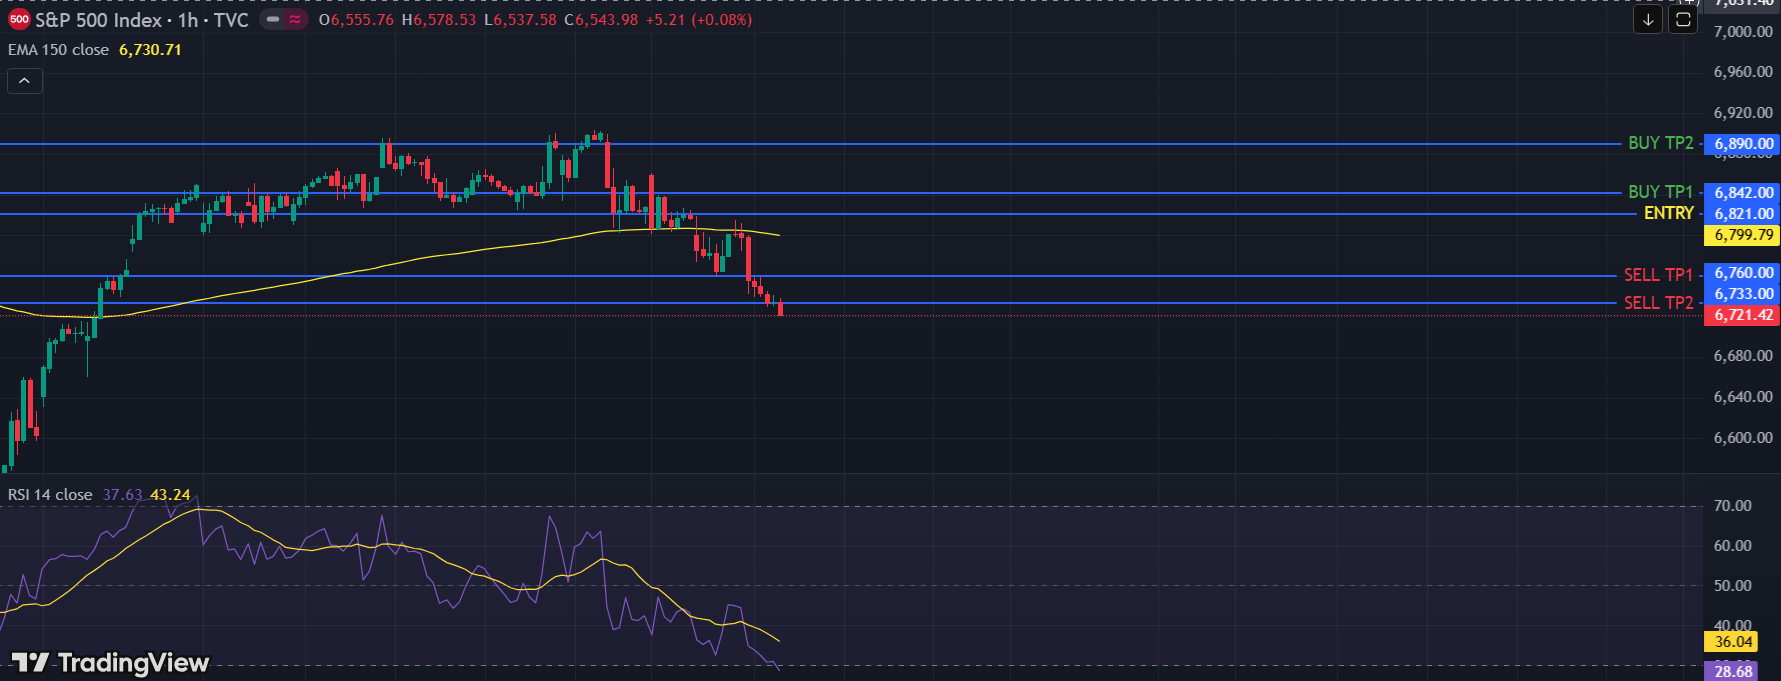Click the red current price tag 6,721.42
The image size is (1781, 681).
1743,315
